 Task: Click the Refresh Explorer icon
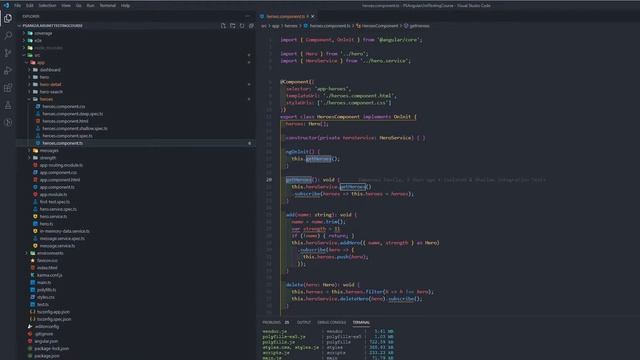(x=242, y=26)
